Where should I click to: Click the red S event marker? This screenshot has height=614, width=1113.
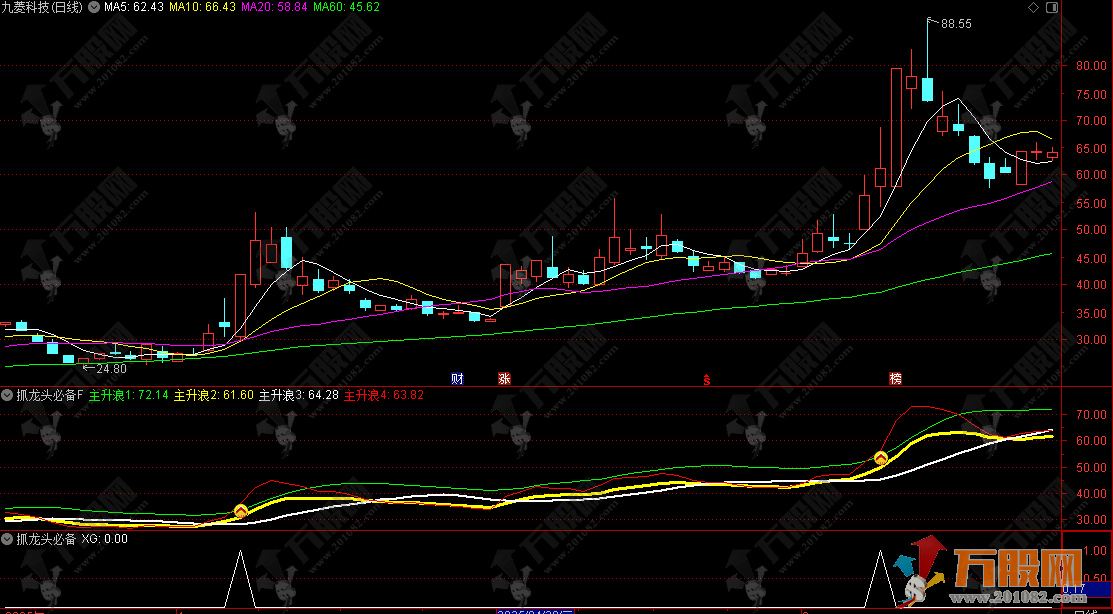point(706,379)
